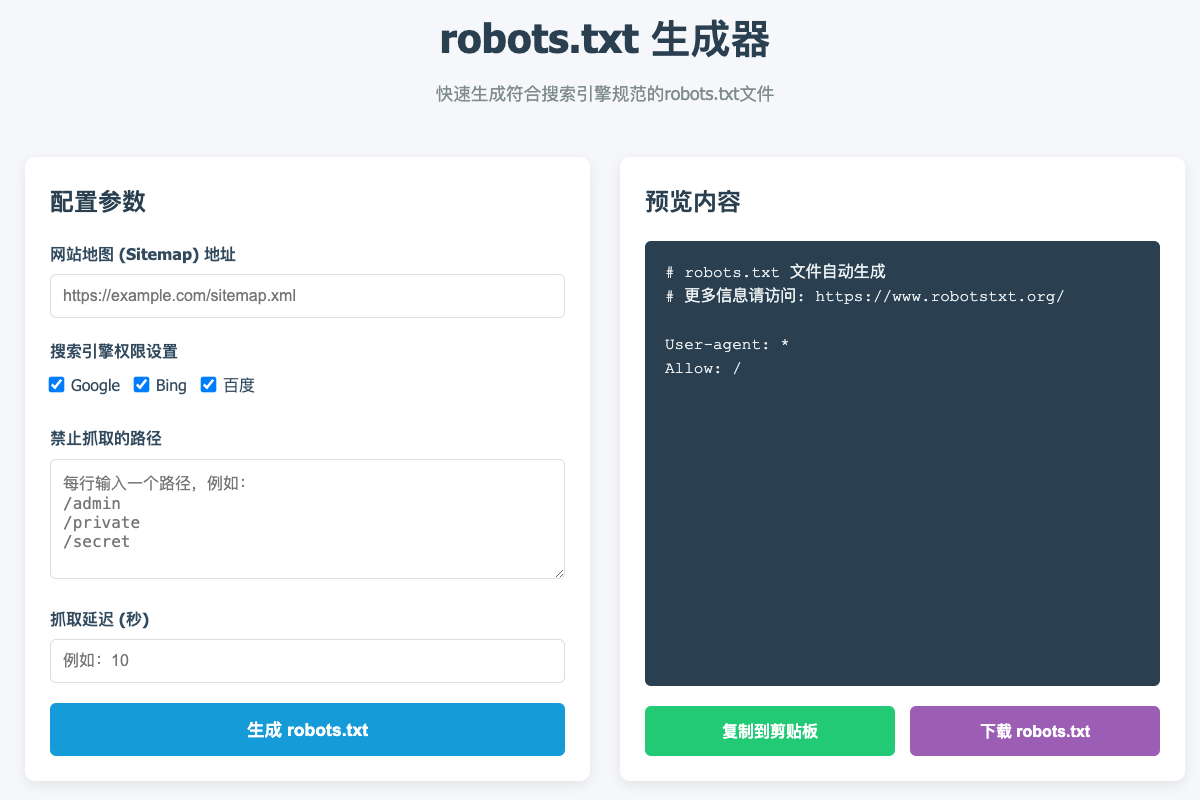Image resolution: width=1200 pixels, height=800 pixels.
Task: Toggle the Google search engine checkbox
Action: pos(57,385)
